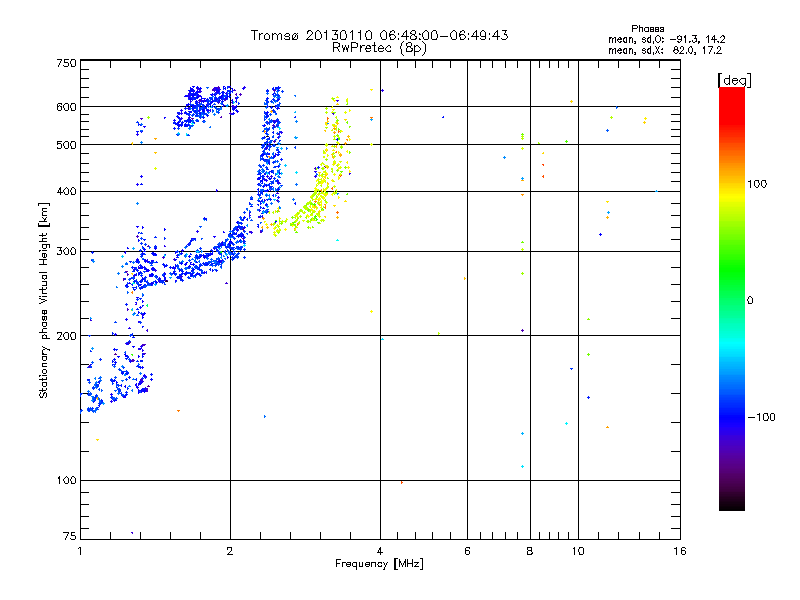Pick the black bottom of the phase colorbar
The width and height of the screenshot is (800, 600).
(732, 505)
